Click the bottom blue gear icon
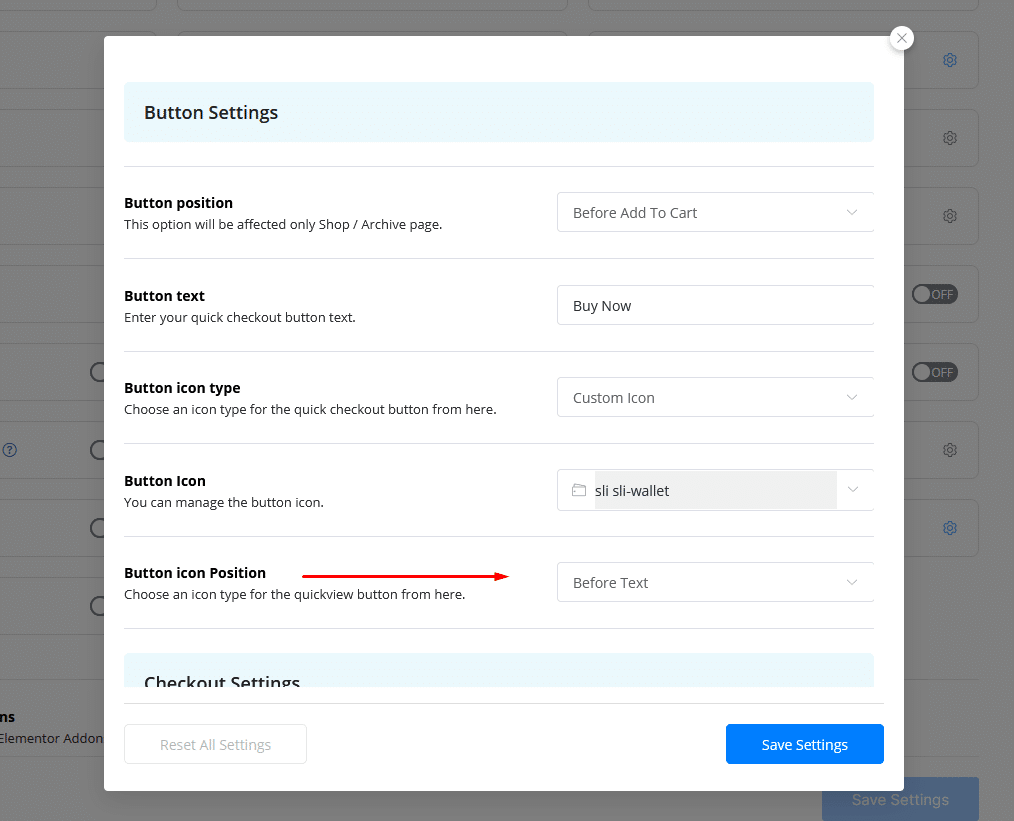The image size is (1014, 821). point(950,528)
